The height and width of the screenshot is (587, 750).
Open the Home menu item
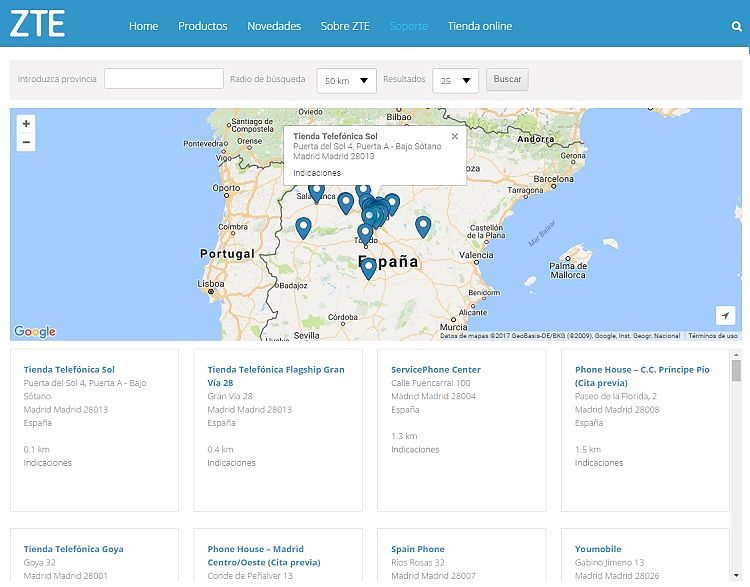[143, 26]
